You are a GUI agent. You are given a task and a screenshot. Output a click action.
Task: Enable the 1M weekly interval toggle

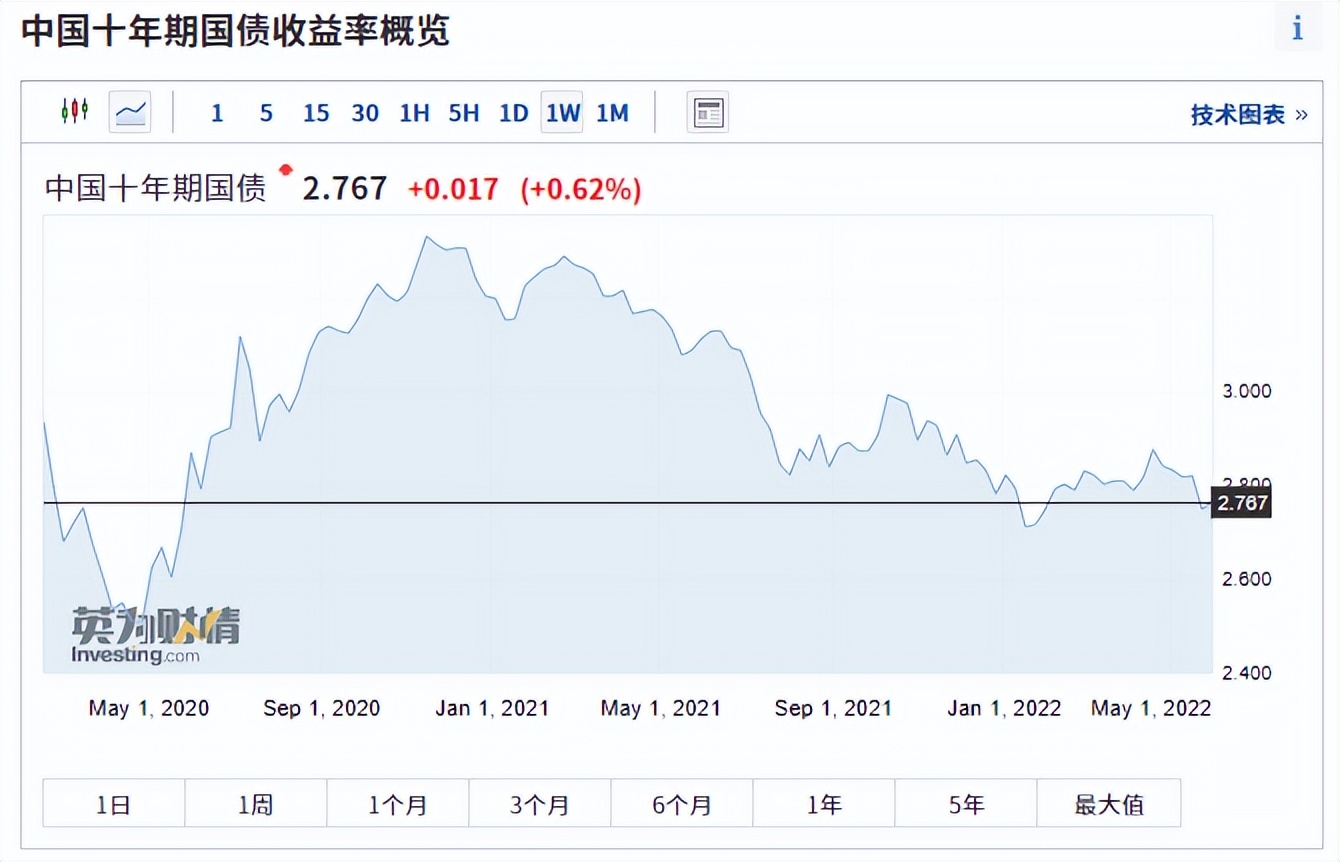tap(613, 113)
